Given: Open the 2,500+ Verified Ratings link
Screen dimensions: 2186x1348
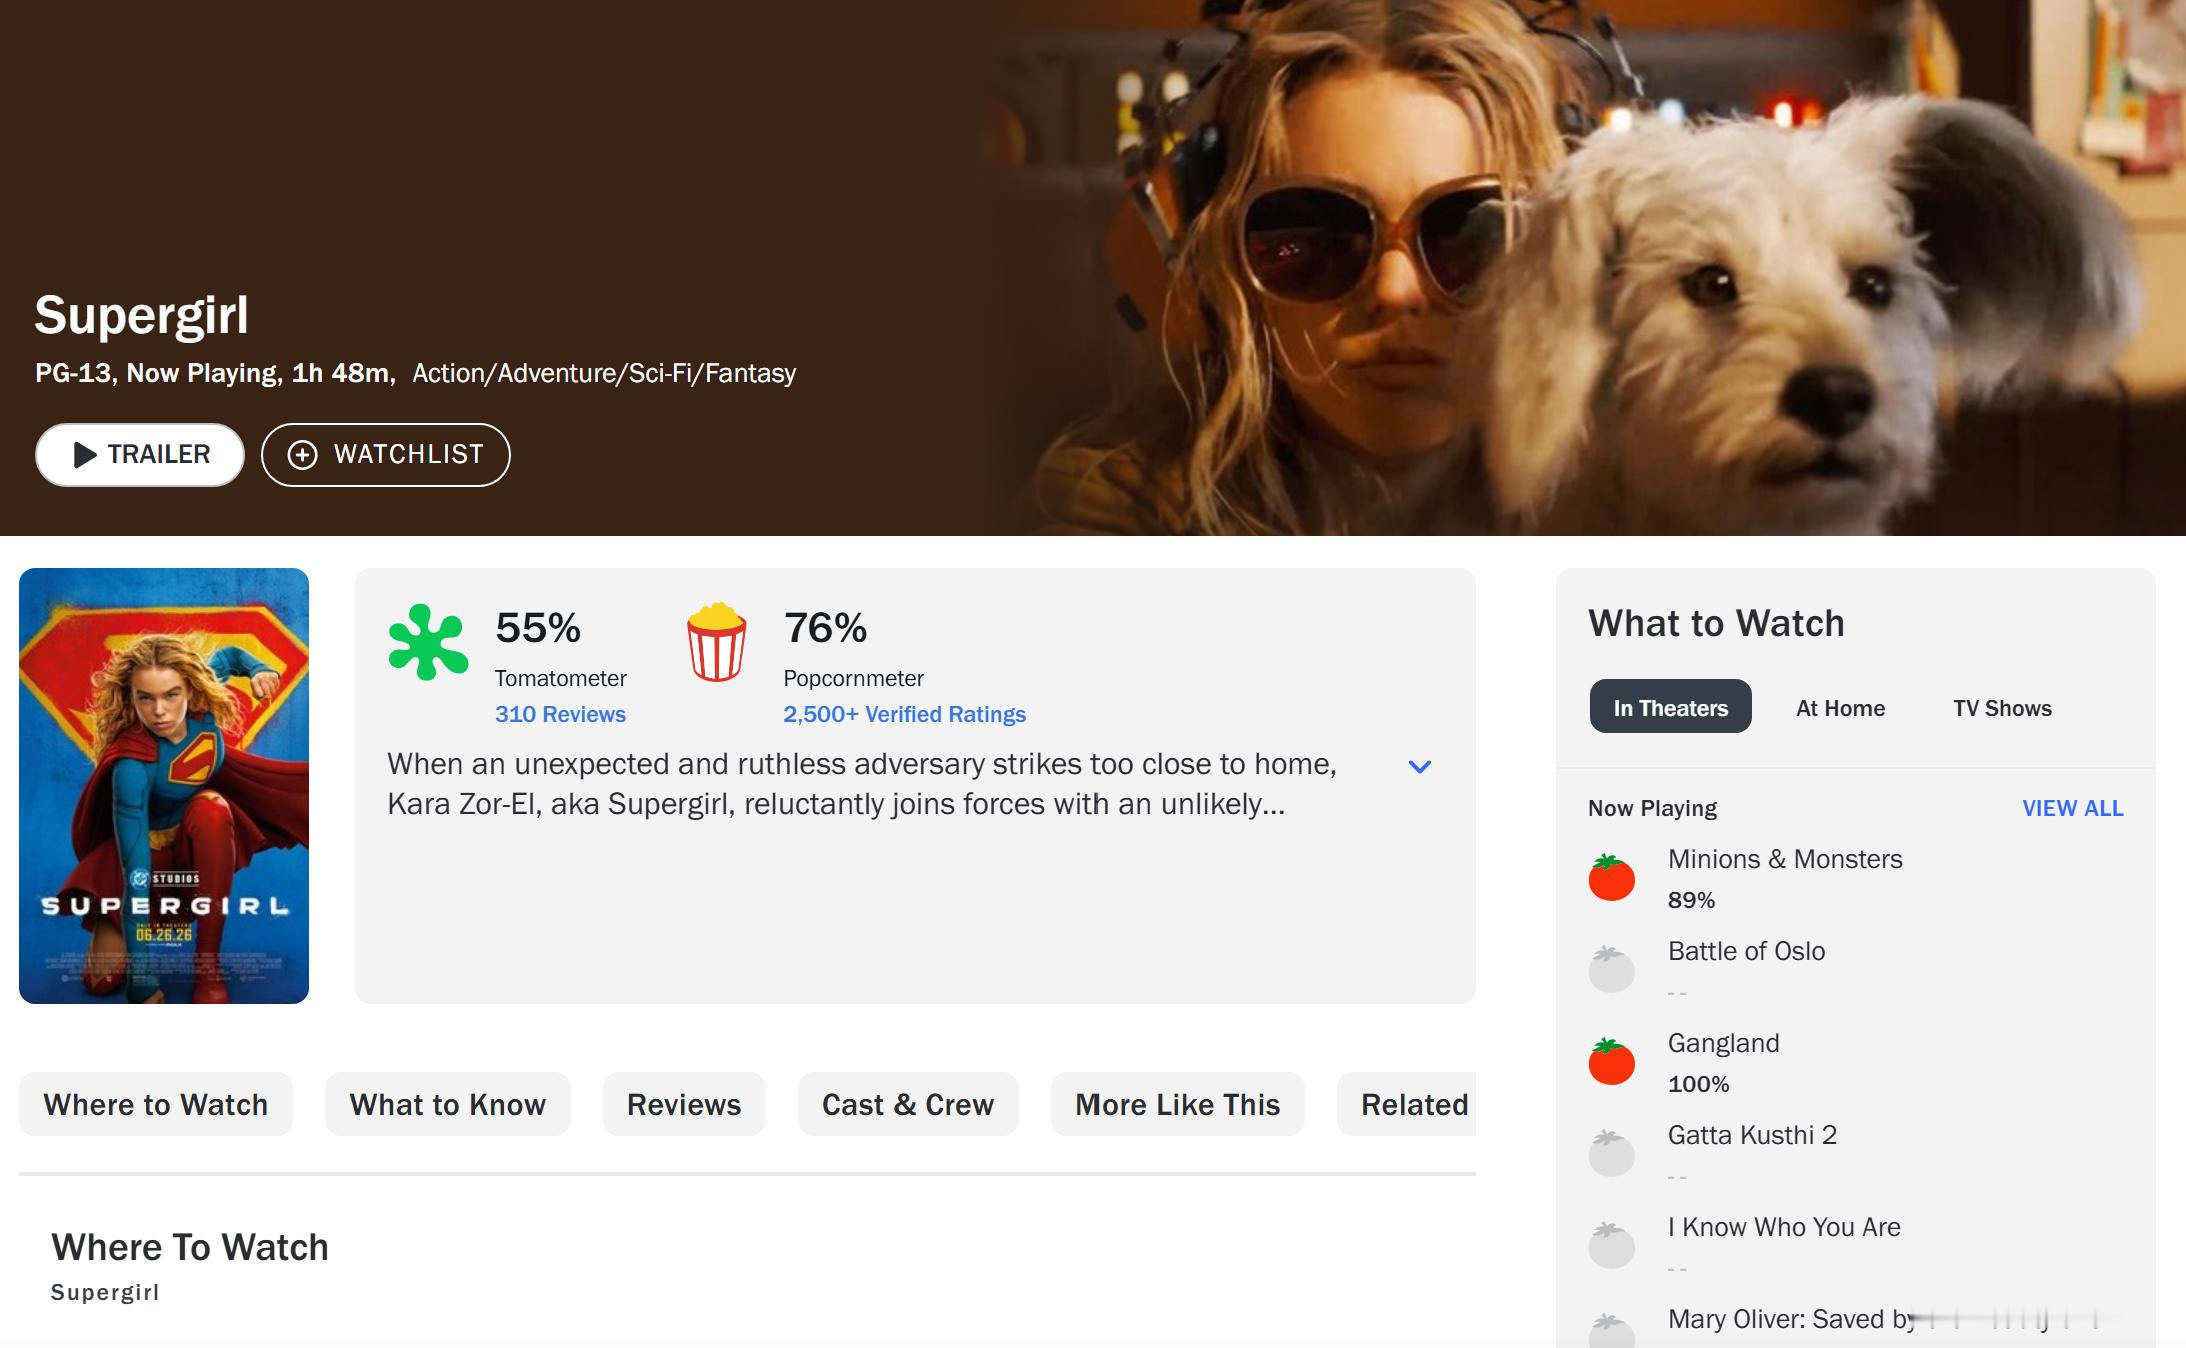Looking at the screenshot, I should coord(904,714).
